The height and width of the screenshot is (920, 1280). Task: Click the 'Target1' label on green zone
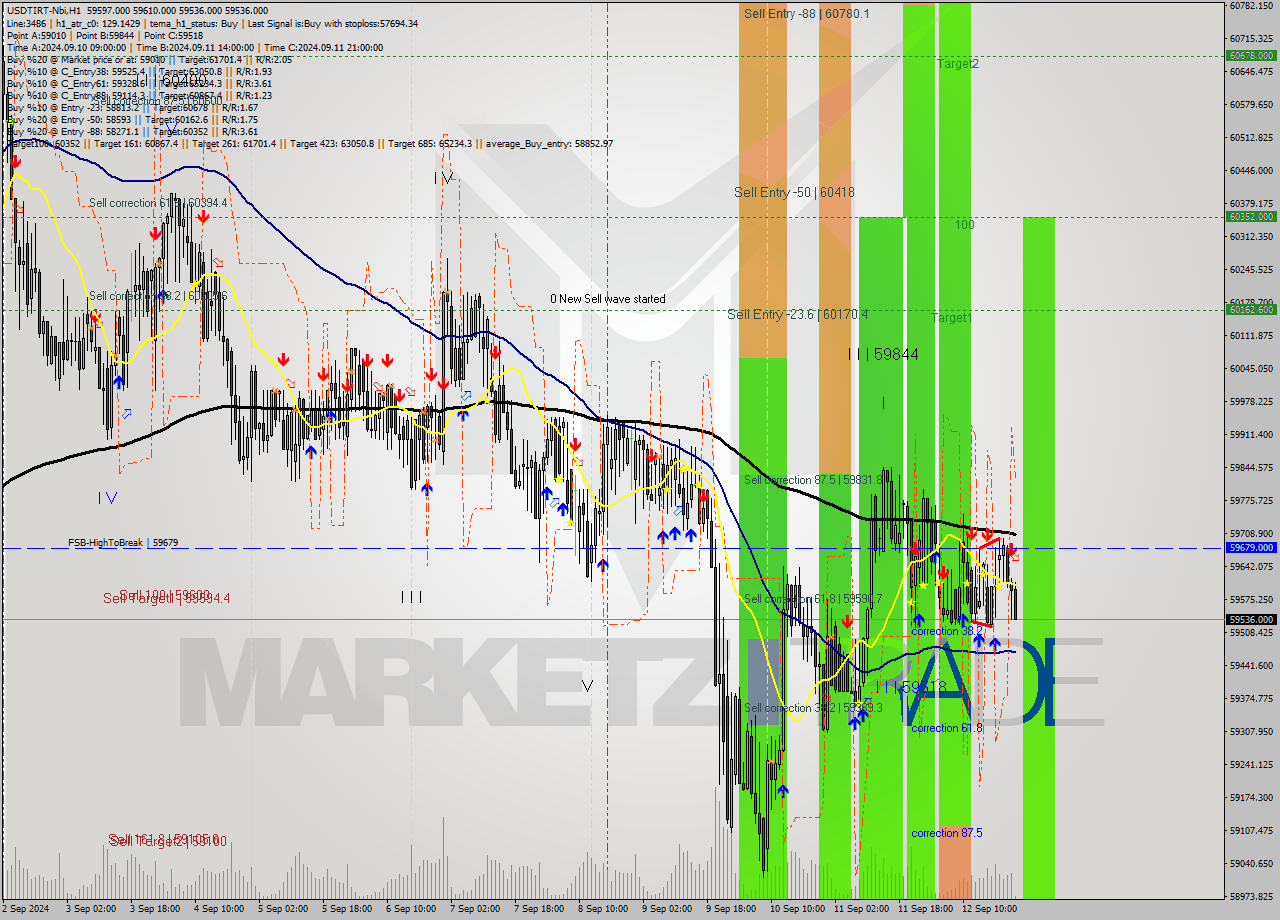[951, 317]
